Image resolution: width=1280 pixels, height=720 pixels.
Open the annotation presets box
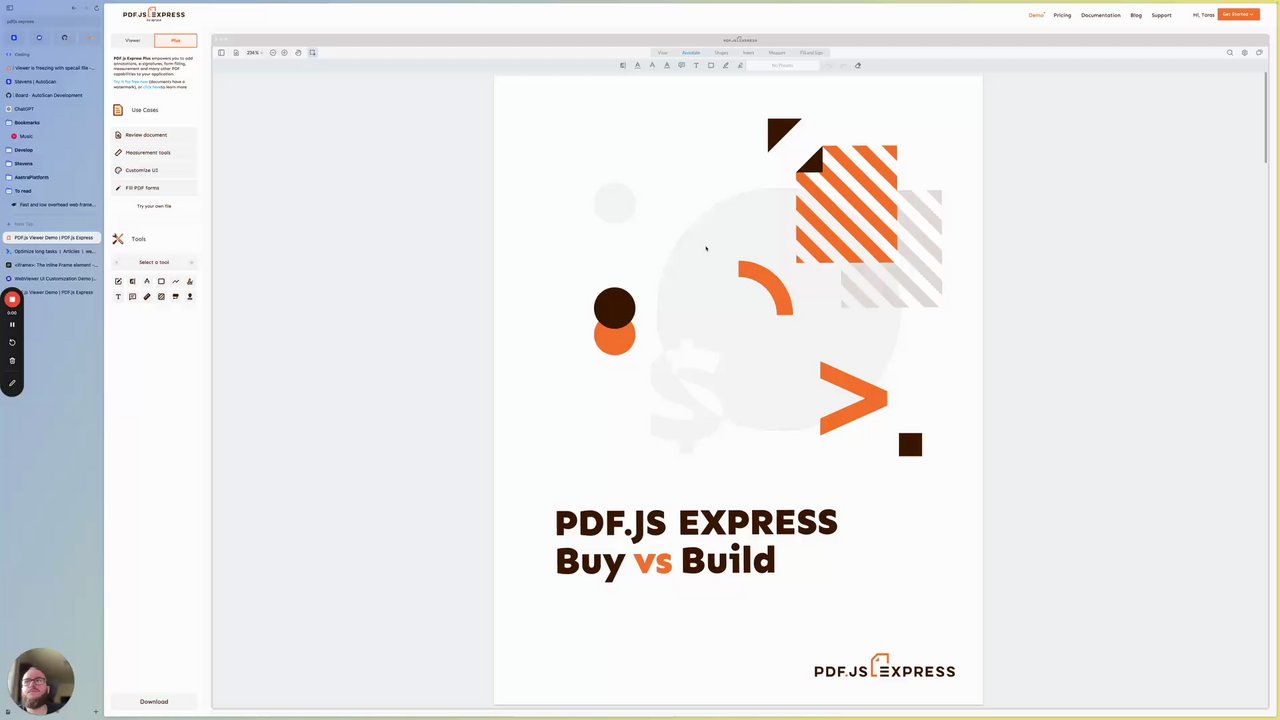click(782, 66)
